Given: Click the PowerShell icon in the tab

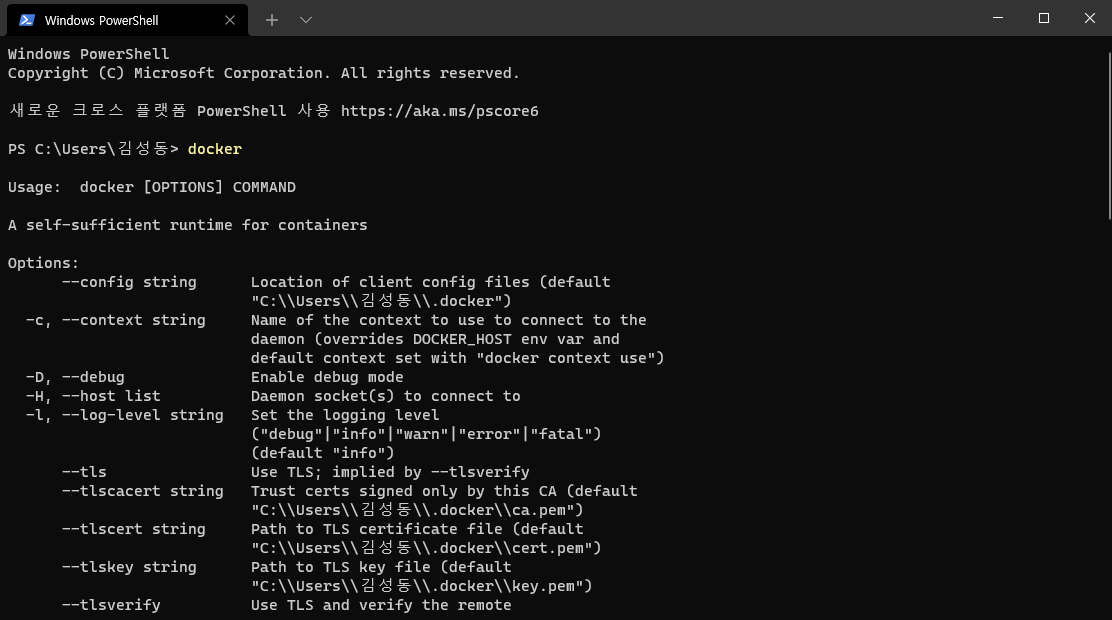Looking at the screenshot, I should (x=27, y=20).
